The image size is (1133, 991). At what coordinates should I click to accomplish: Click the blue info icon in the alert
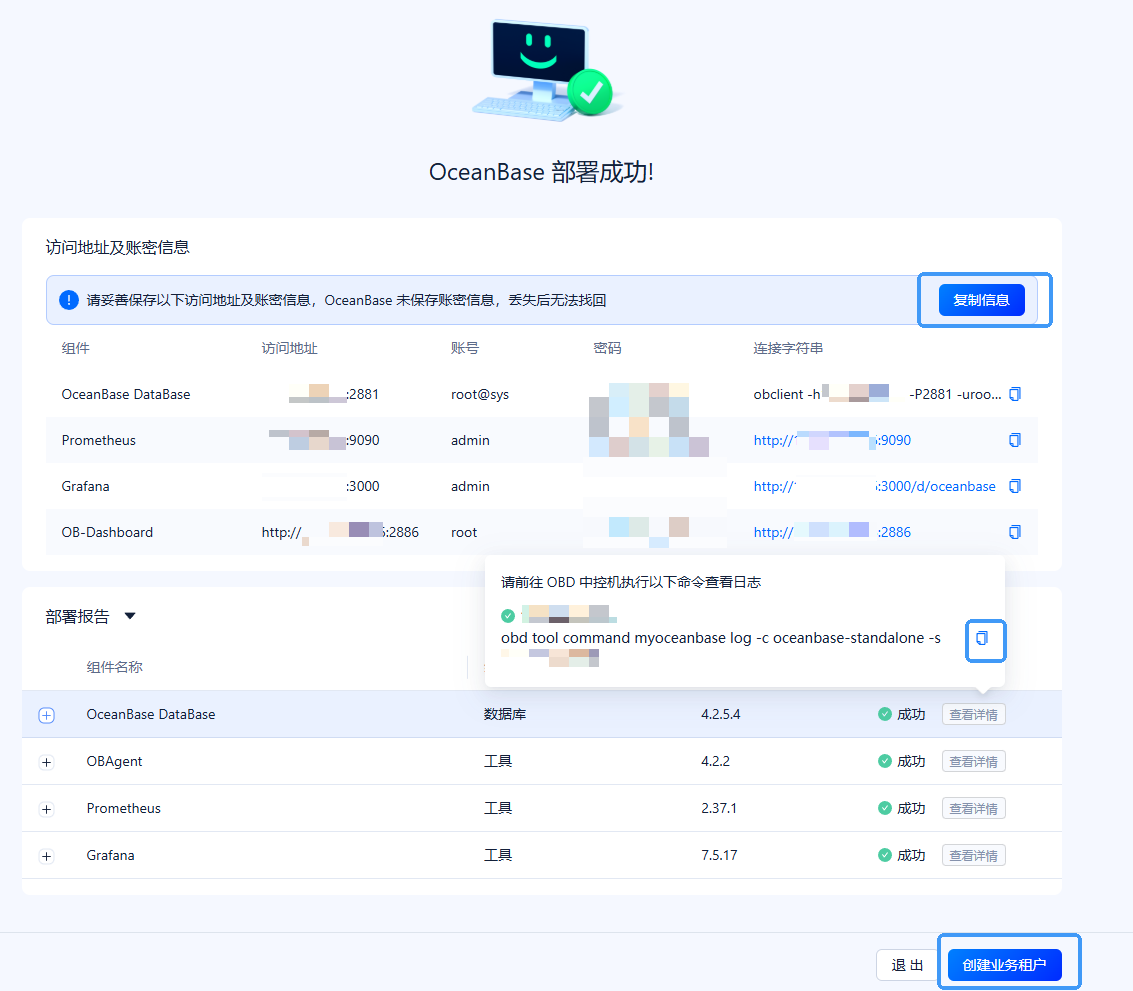tap(69, 300)
